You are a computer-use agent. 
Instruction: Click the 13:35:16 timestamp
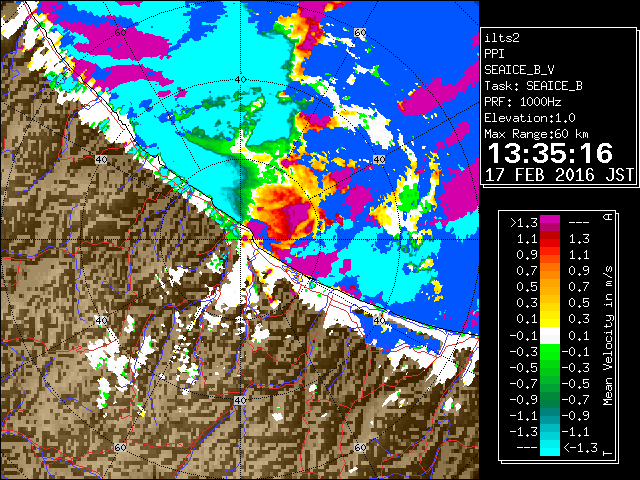coord(550,153)
